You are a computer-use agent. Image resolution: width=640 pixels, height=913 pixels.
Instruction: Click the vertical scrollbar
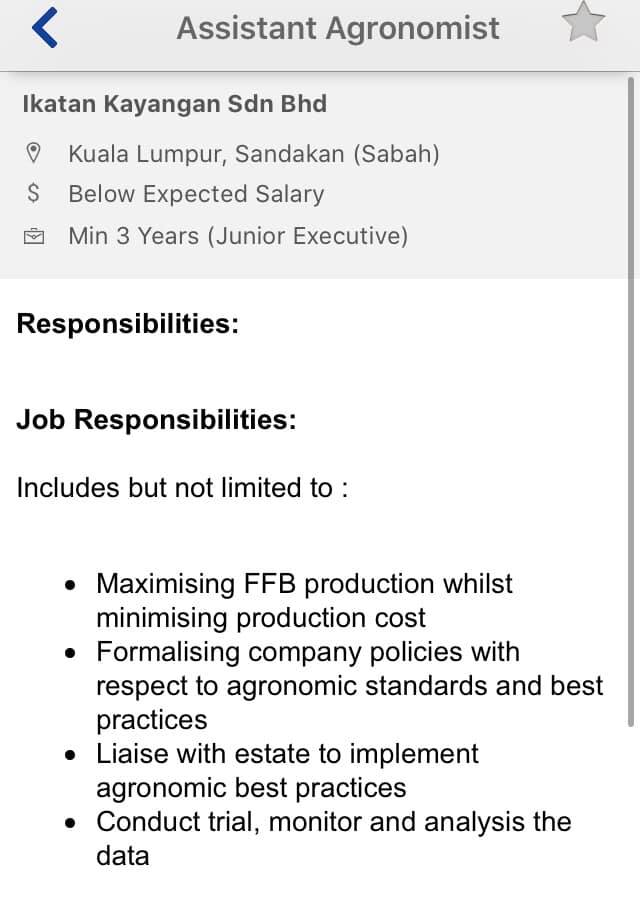pos(631,402)
